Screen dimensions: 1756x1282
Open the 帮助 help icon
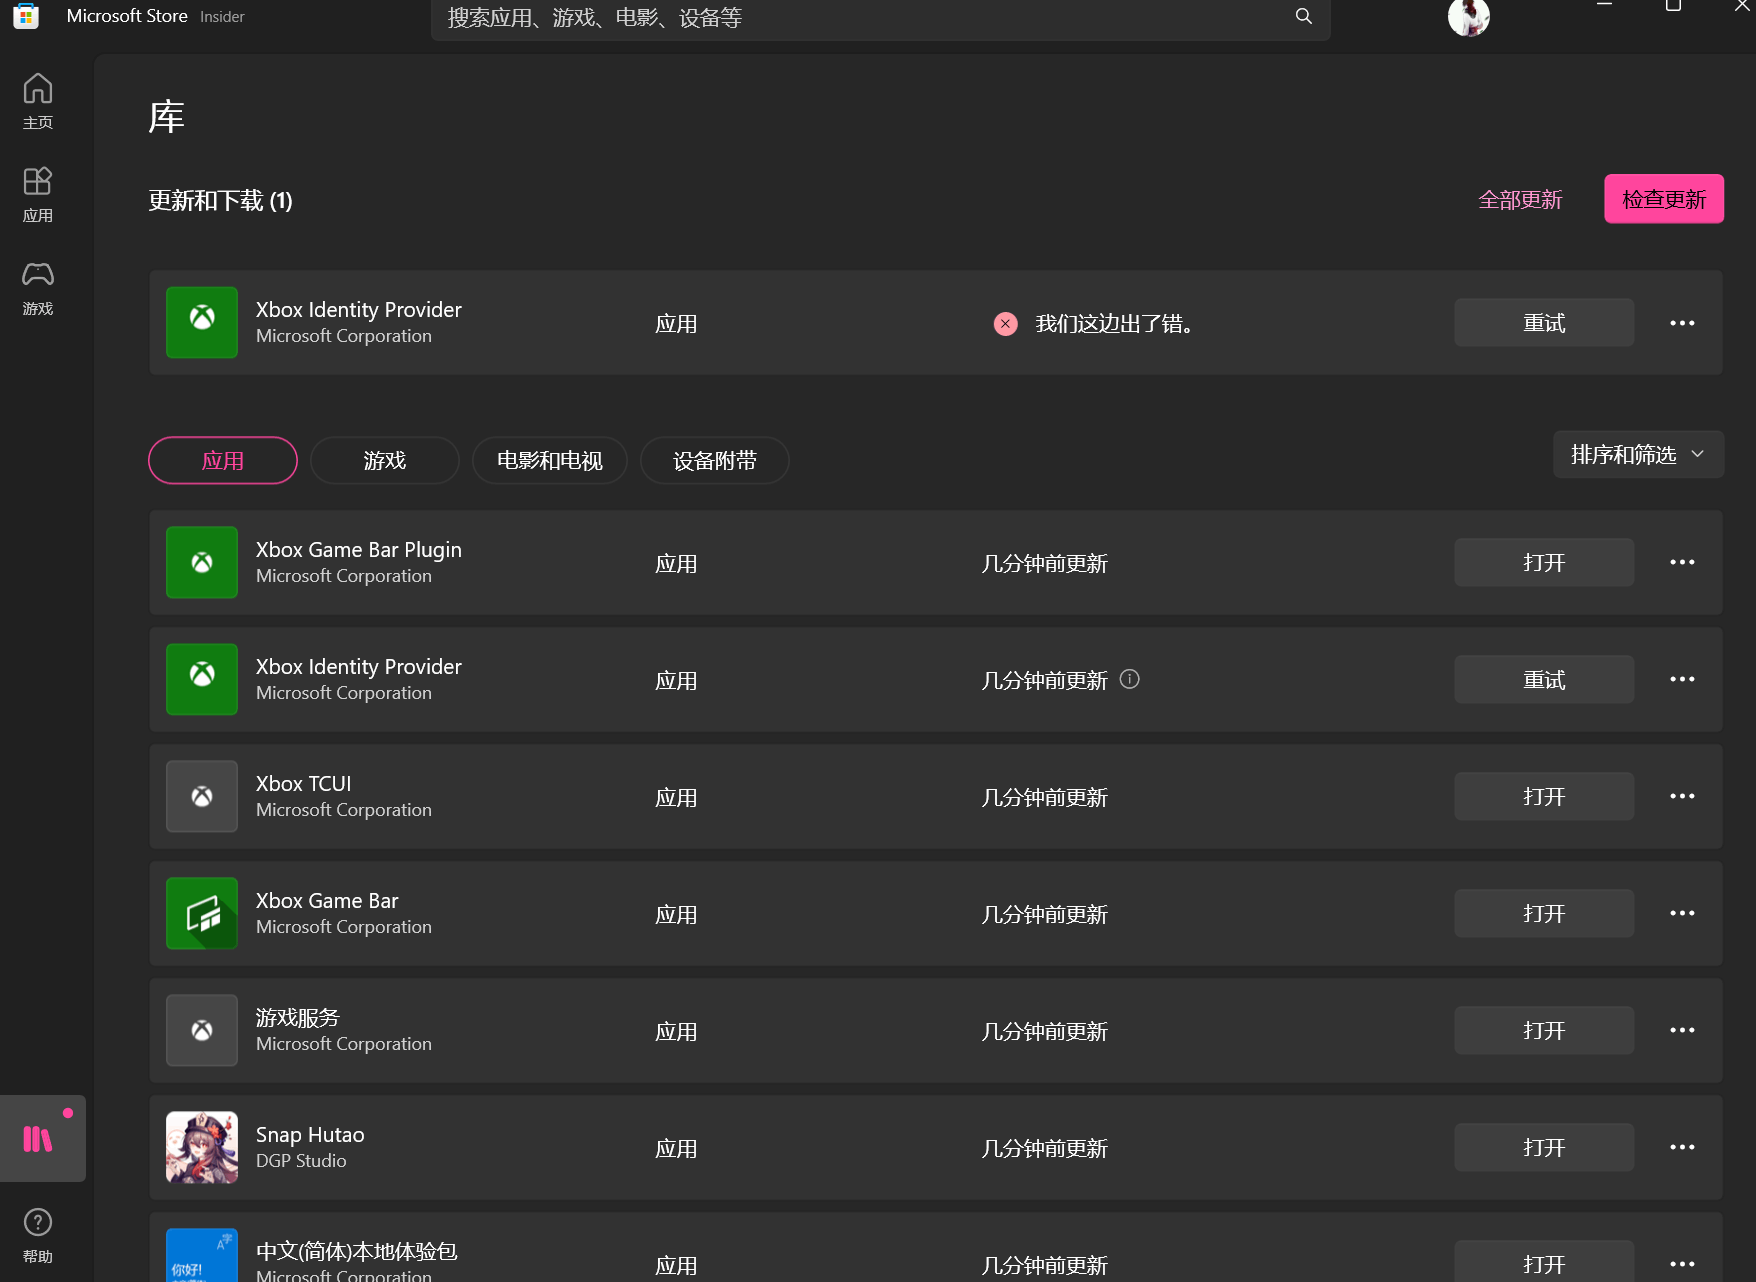(x=38, y=1236)
